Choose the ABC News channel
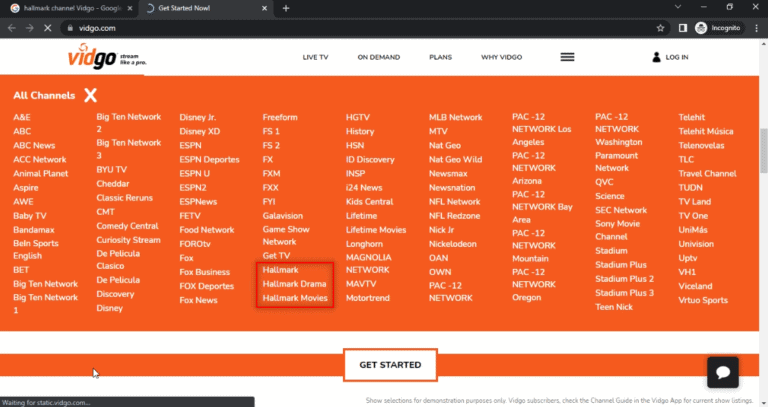 (x=34, y=145)
